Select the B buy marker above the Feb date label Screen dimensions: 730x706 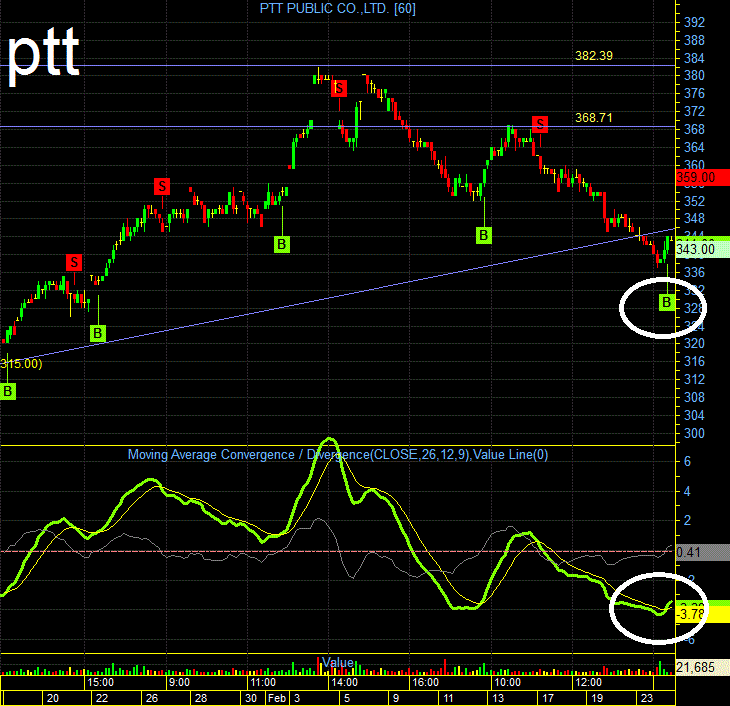point(282,244)
